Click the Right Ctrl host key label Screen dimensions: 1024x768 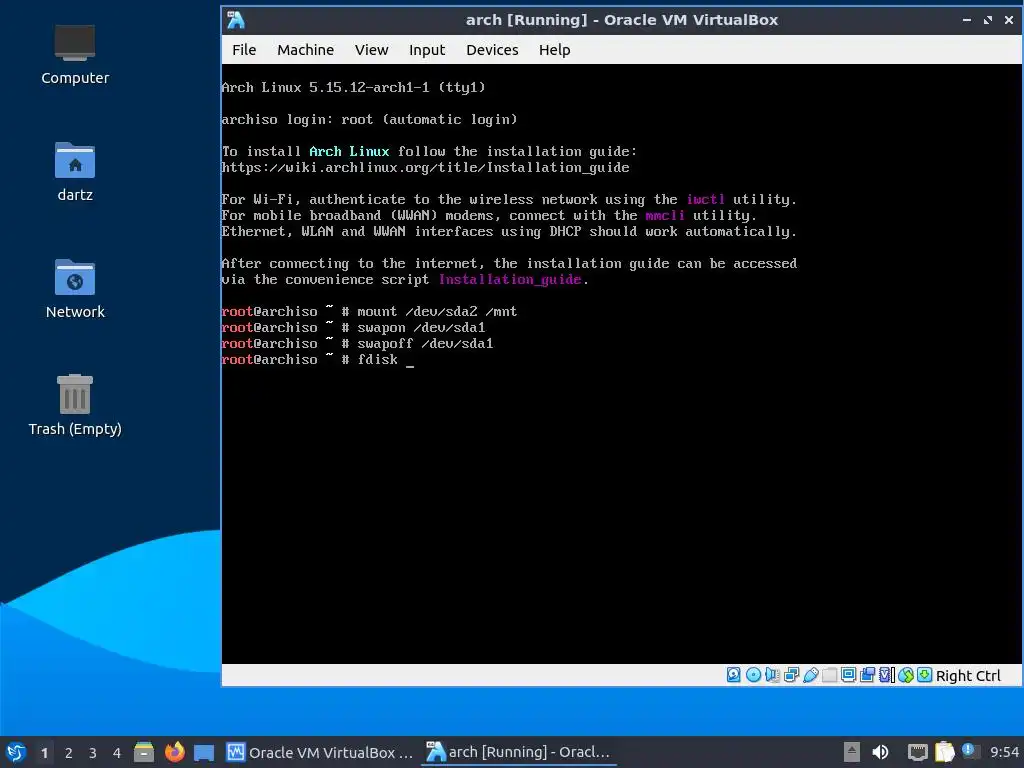point(968,676)
